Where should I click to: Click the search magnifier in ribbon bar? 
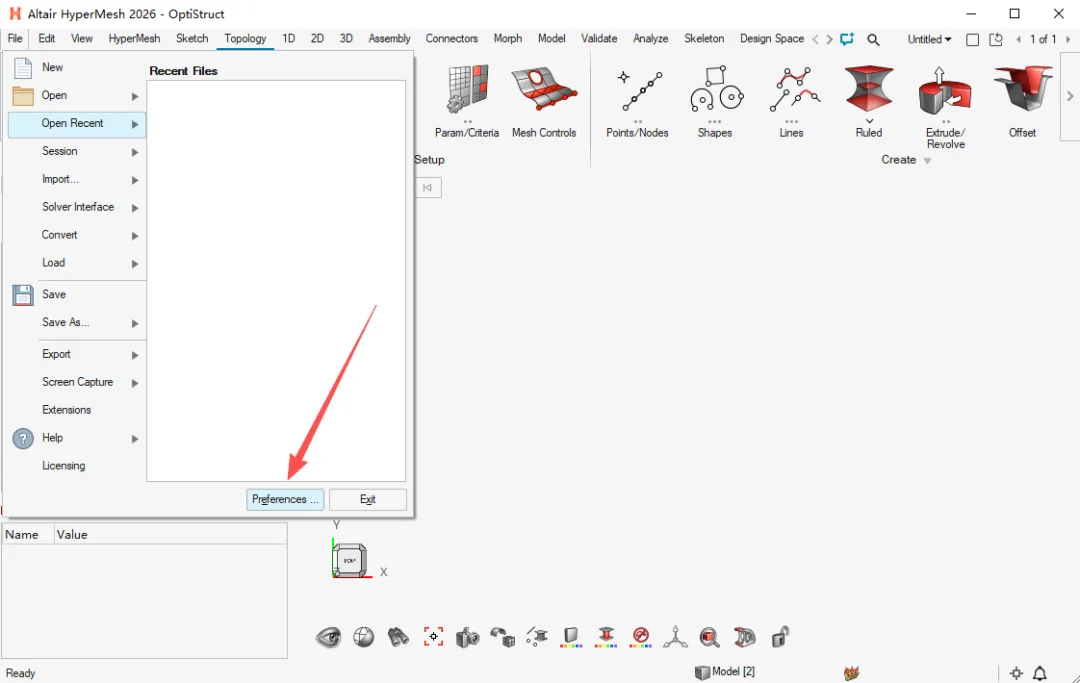coord(873,40)
